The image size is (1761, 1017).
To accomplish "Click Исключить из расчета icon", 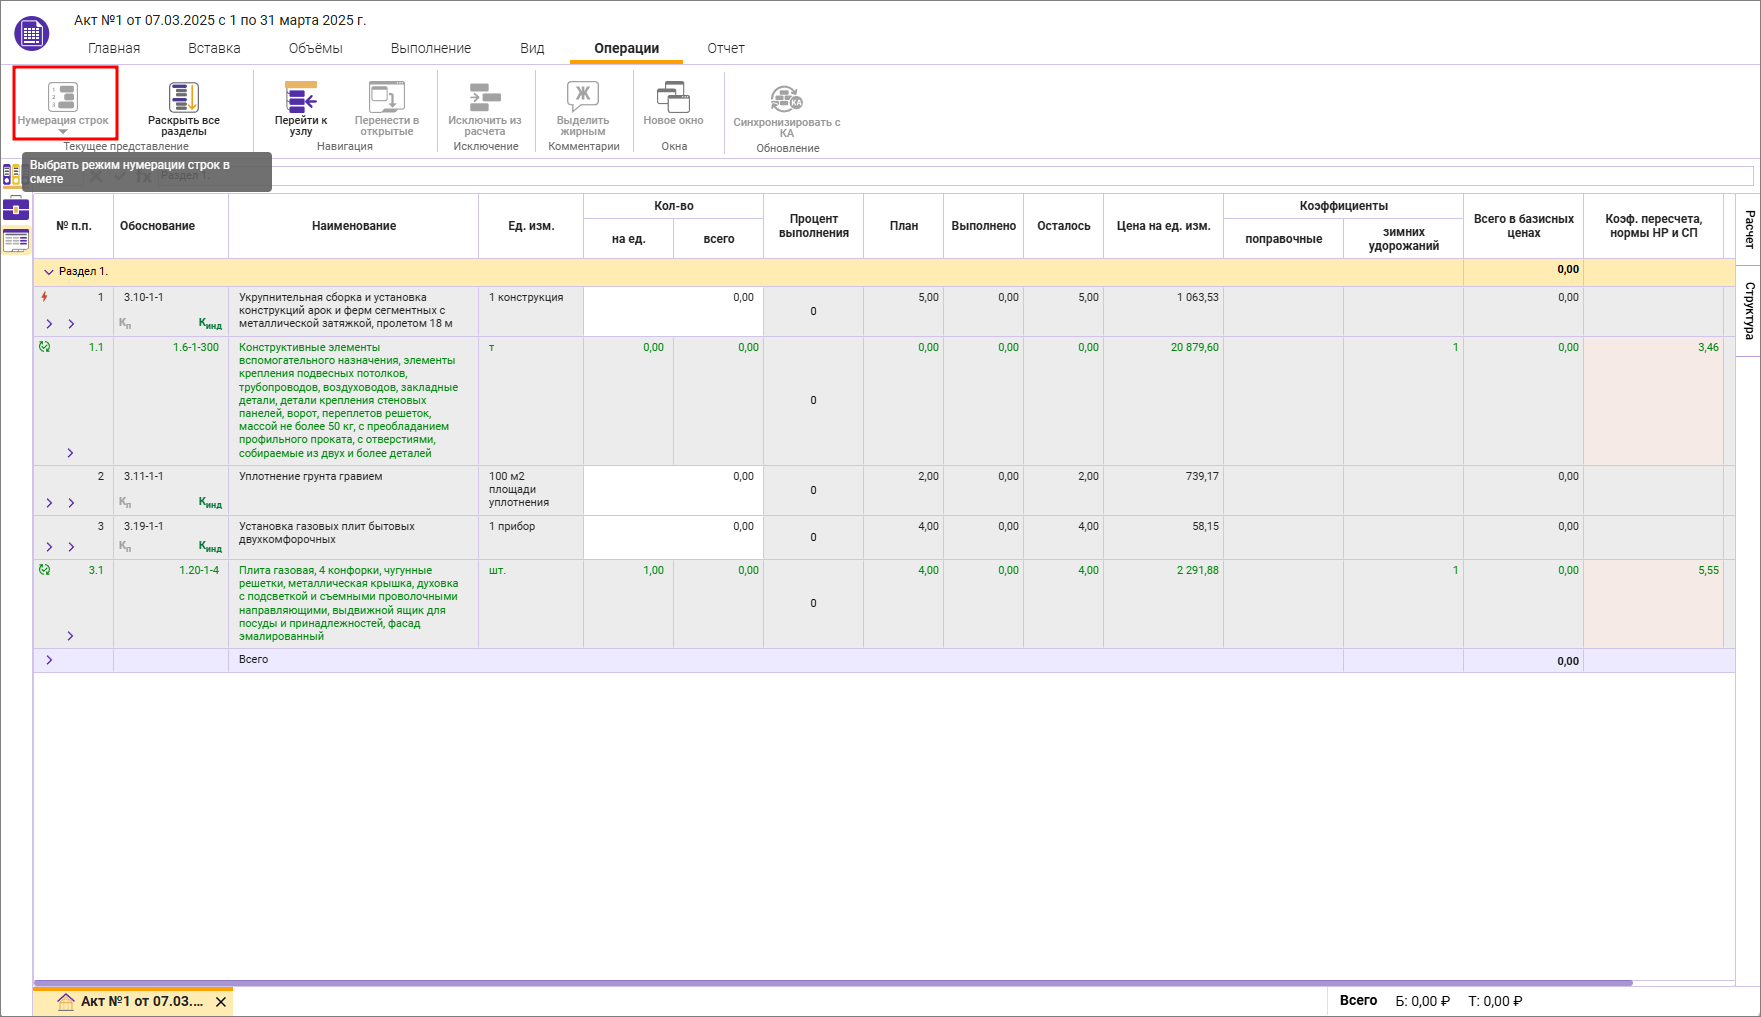I will [485, 98].
